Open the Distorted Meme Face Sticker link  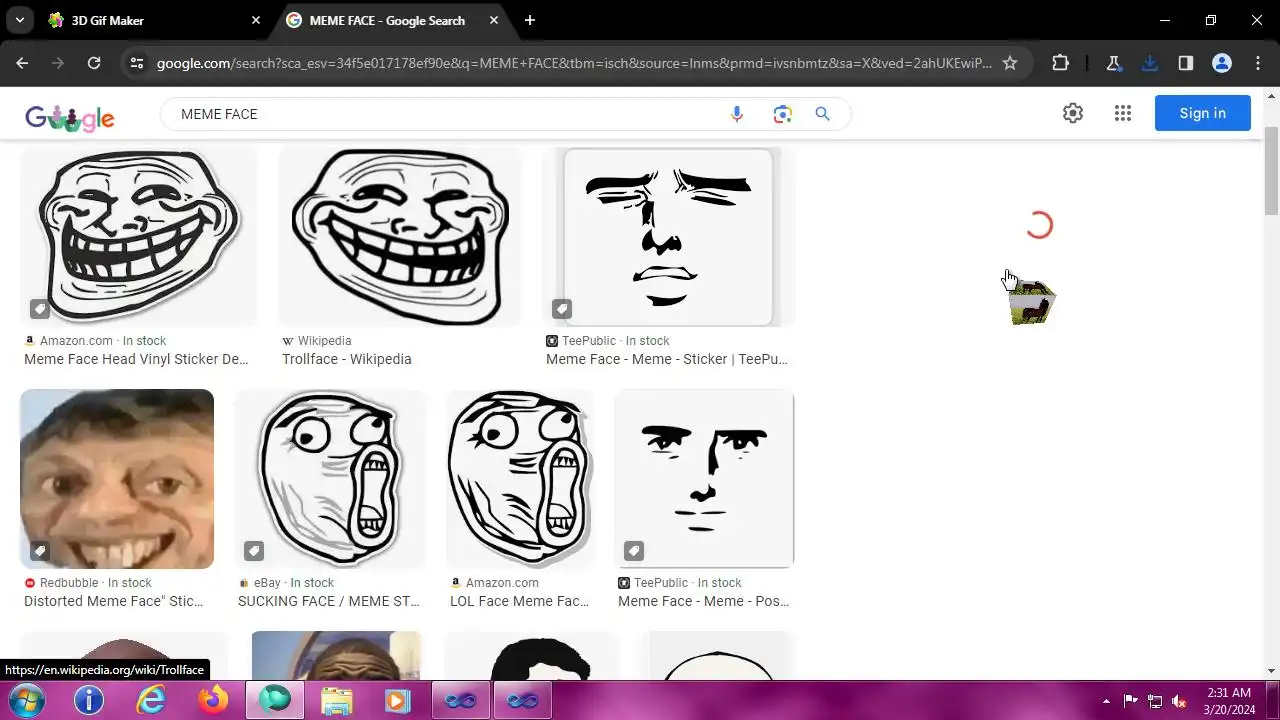(x=114, y=601)
